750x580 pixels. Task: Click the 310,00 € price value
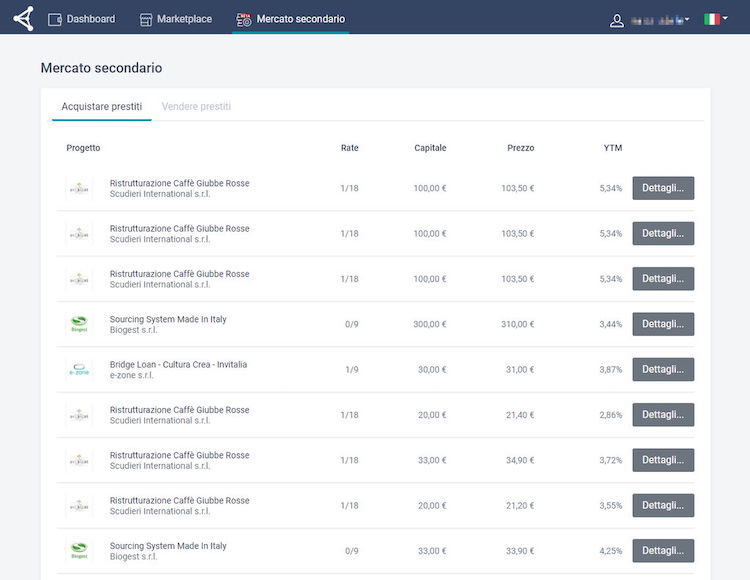click(x=518, y=324)
